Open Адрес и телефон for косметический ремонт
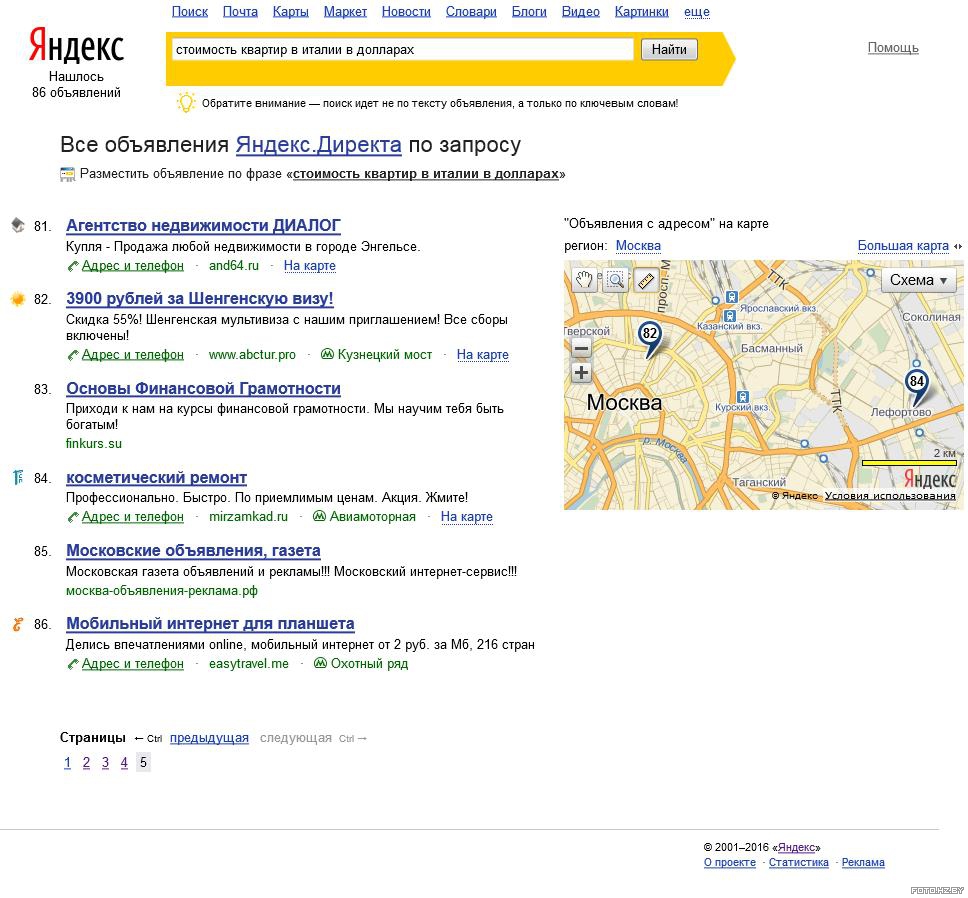 point(132,517)
